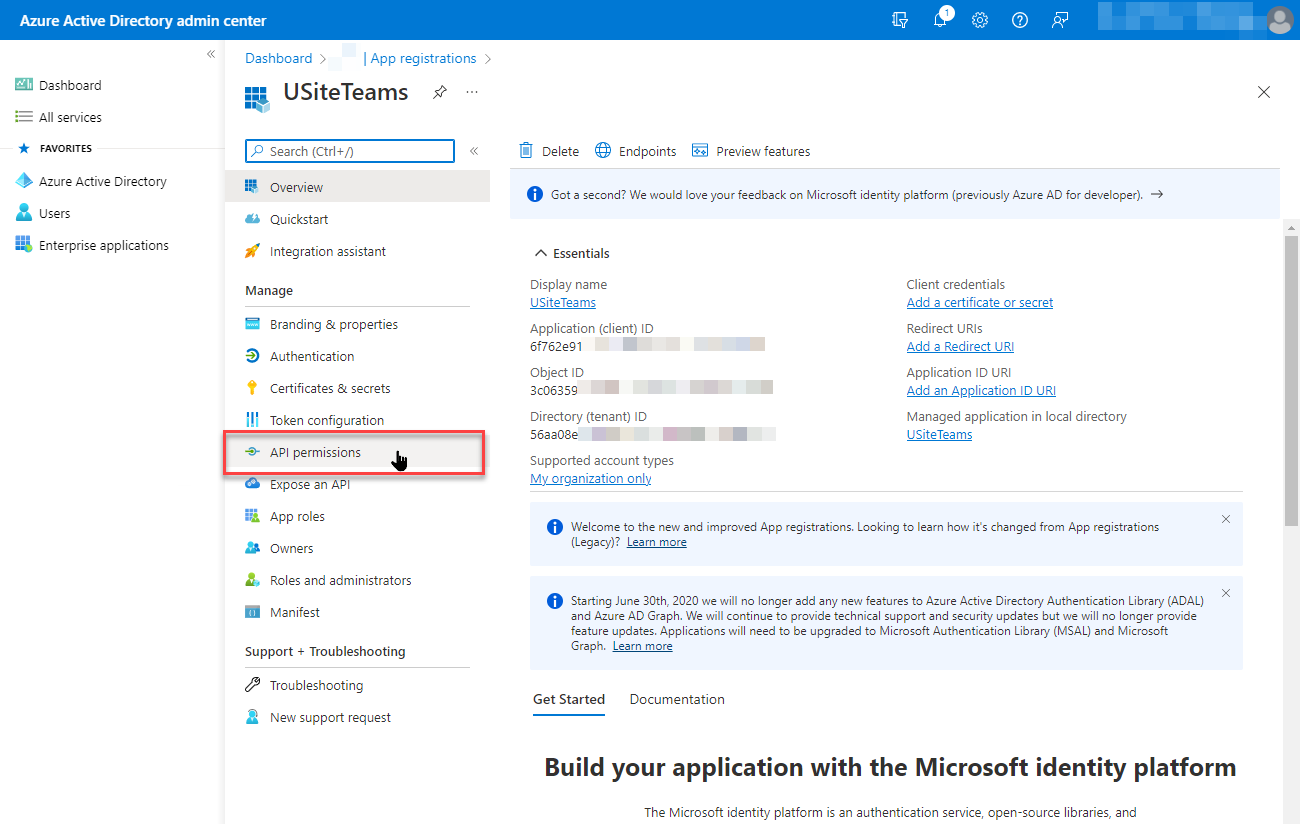Focus the Search (Ctrl+/) field
The width and height of the screenshot is (1300, 824).
tap(350, 151)
